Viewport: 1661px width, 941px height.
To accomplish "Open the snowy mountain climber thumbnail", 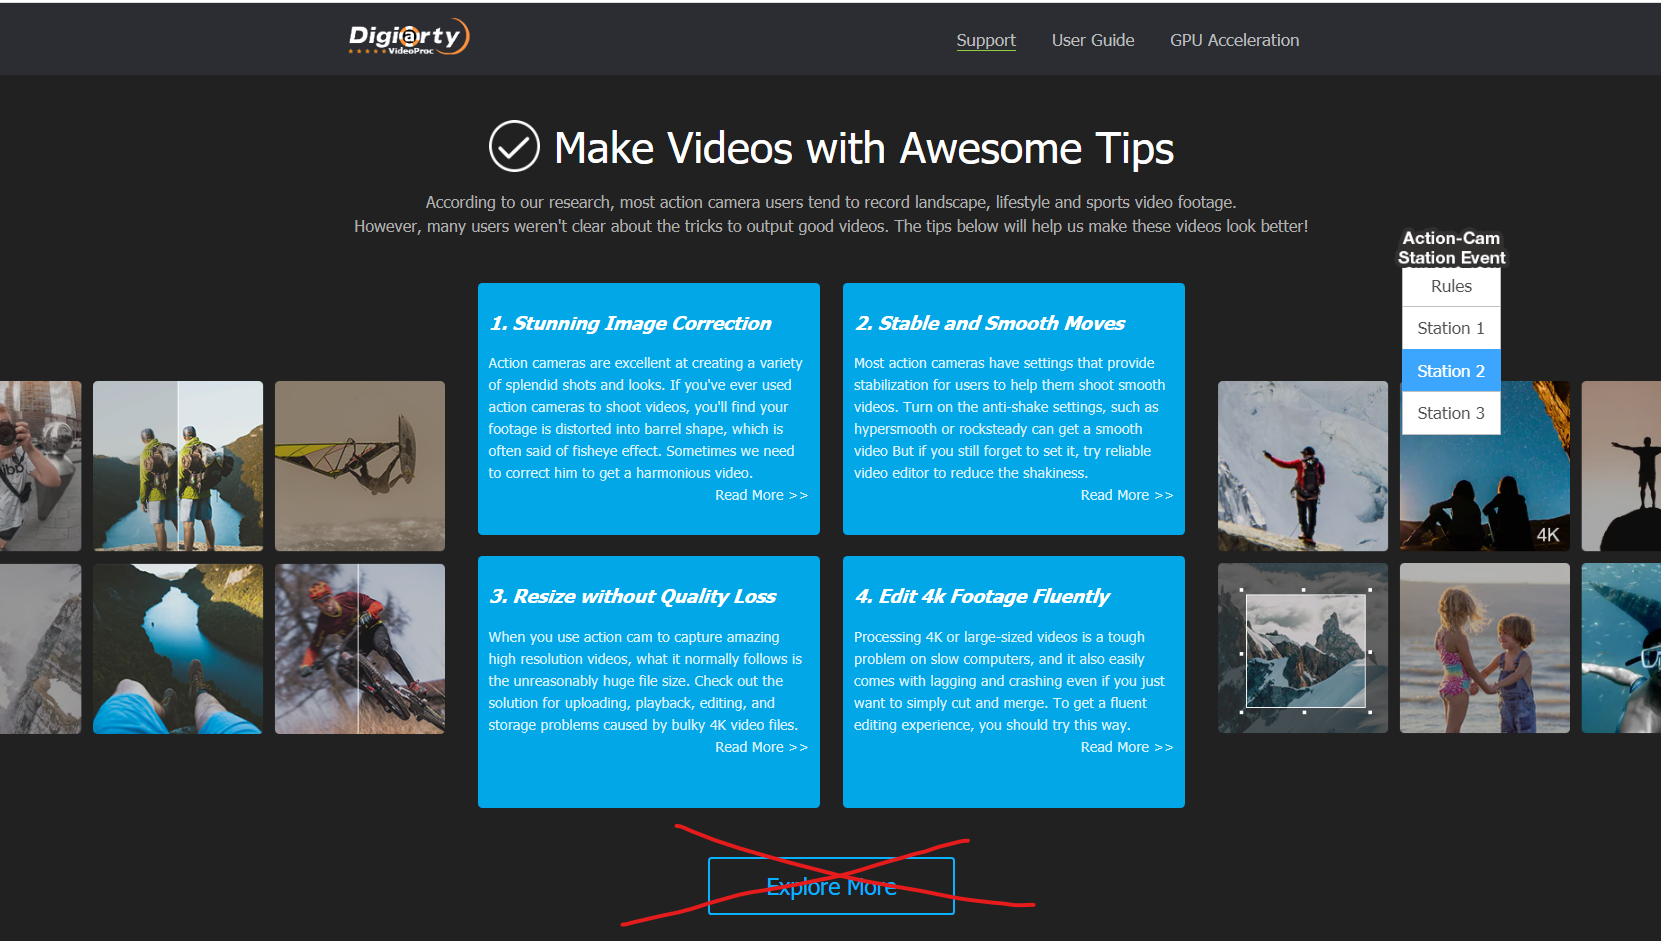I will [1303, 466].
